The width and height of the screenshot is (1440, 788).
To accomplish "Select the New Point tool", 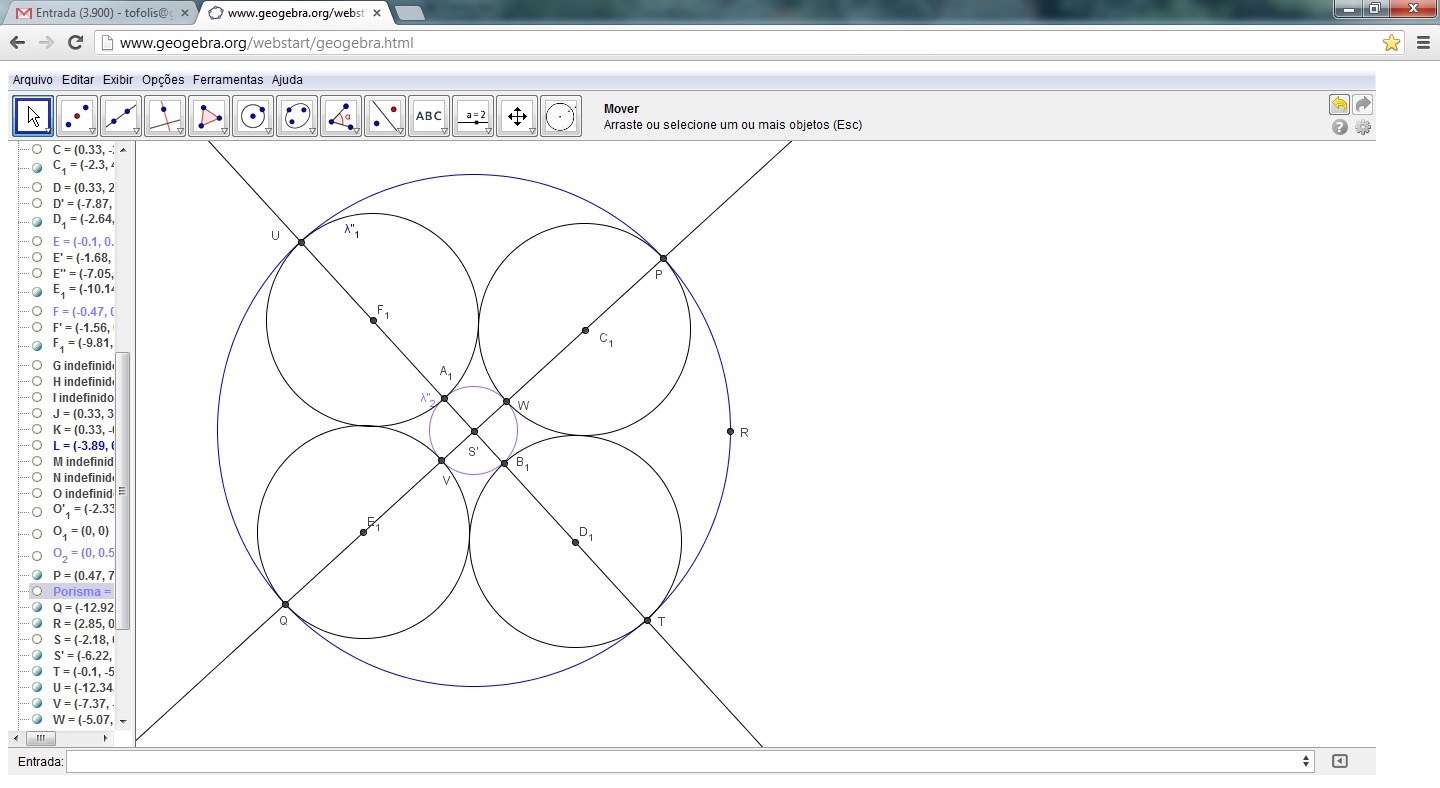I will (77, 116).
